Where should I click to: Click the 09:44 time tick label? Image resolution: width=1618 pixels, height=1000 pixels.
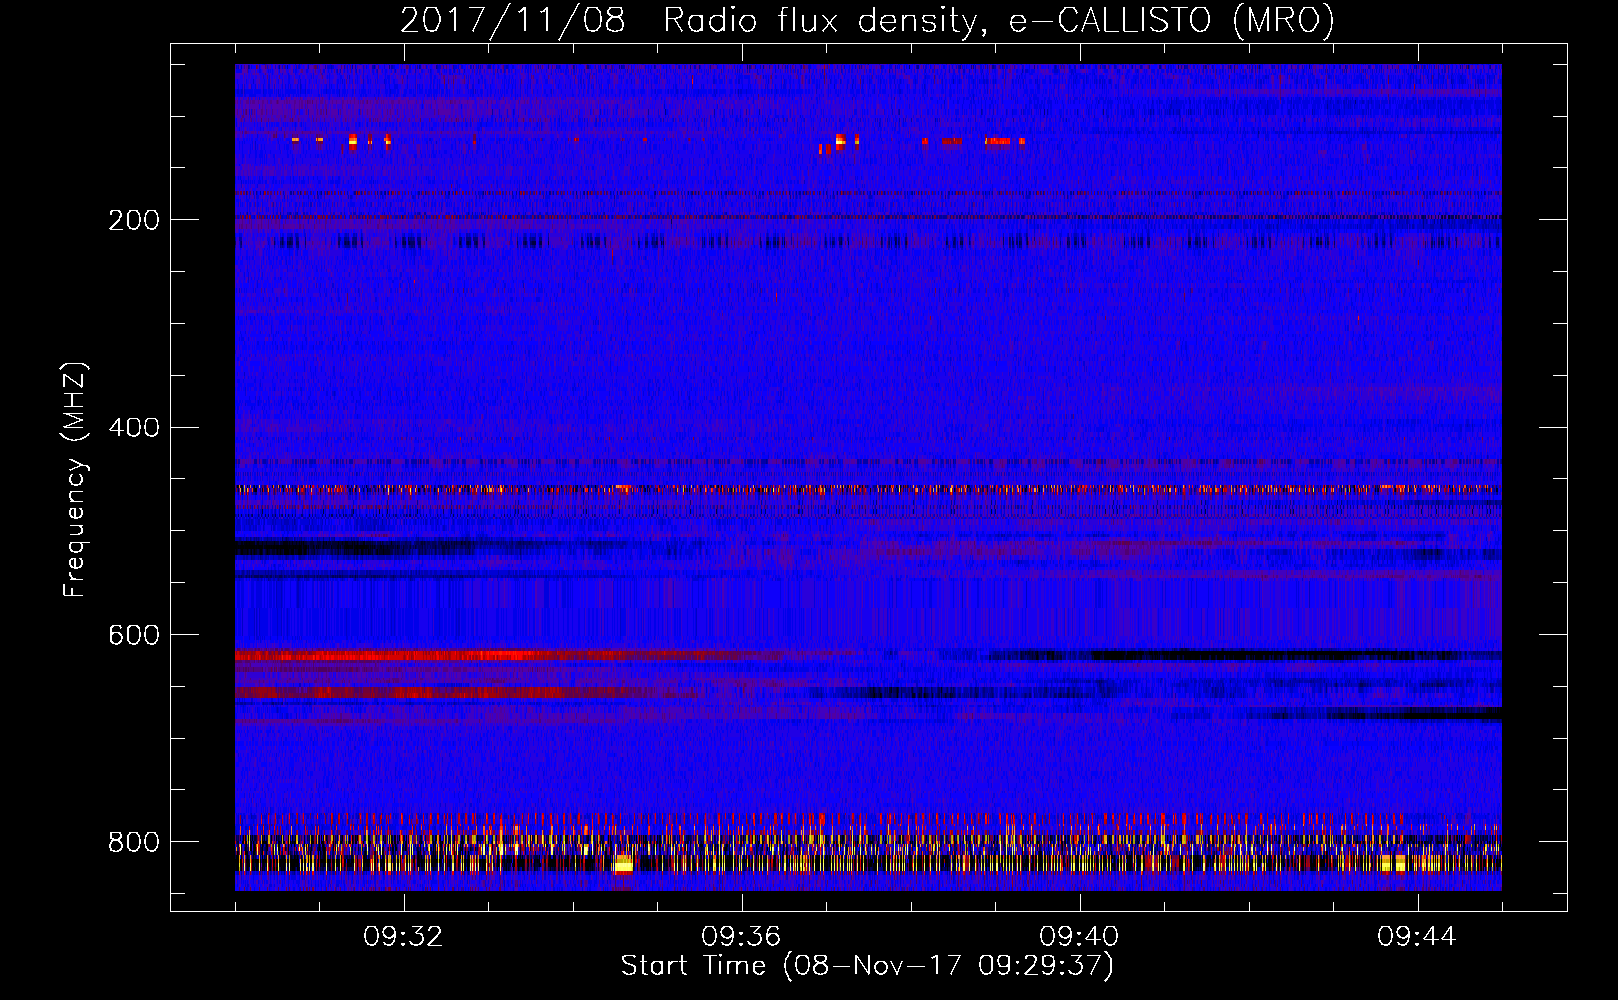pos(1417,937)
